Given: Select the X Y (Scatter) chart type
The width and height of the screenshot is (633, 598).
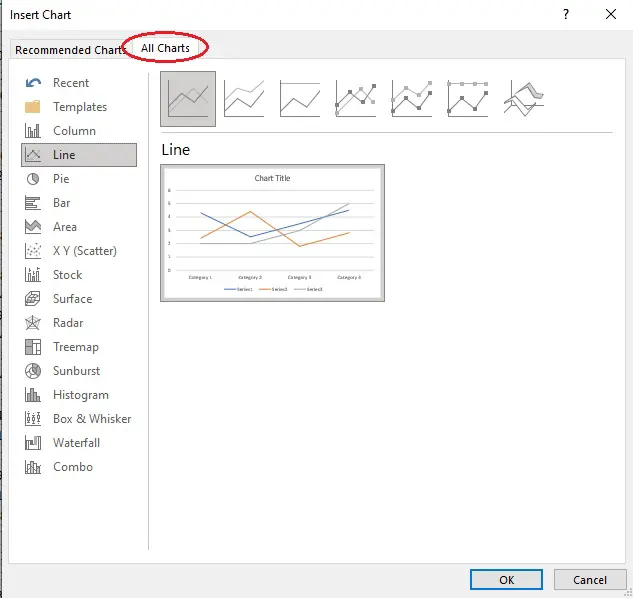Looking at the screenshot, I should (79, 251).
